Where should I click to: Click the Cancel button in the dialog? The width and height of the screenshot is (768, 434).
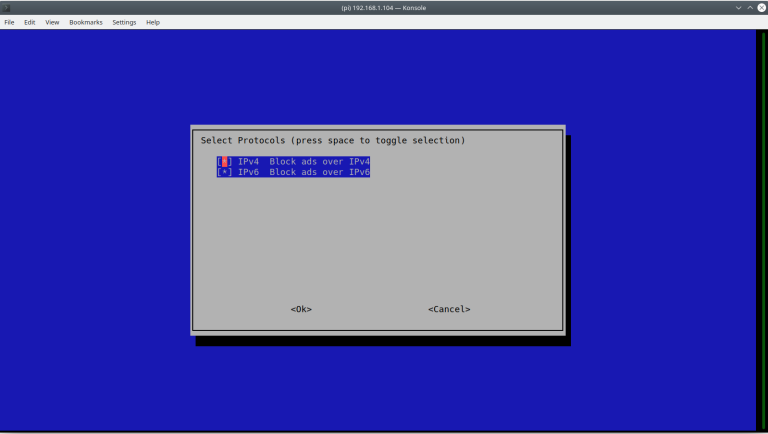[x=449, y=309]
